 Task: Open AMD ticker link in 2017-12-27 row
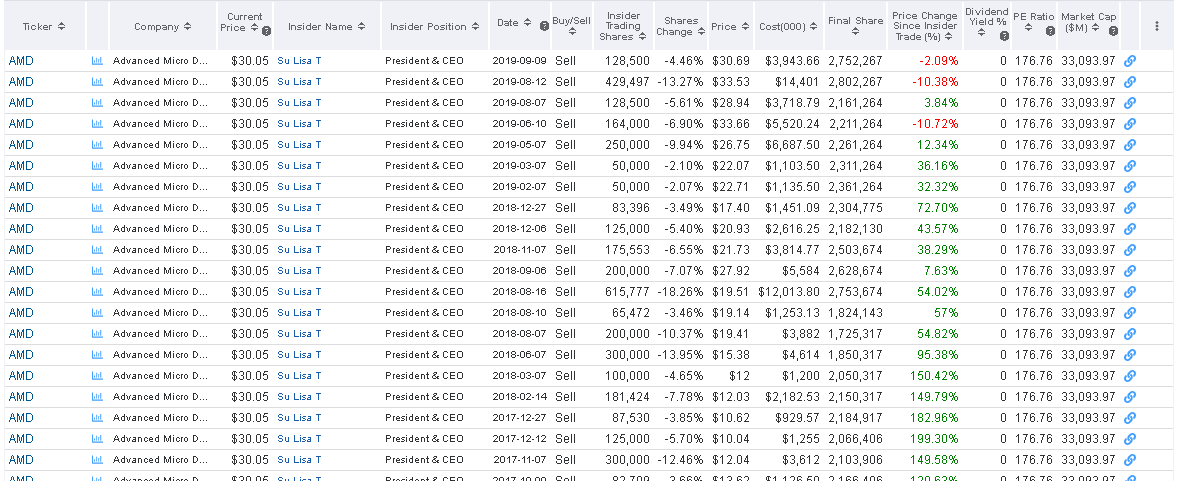point(21,418)
